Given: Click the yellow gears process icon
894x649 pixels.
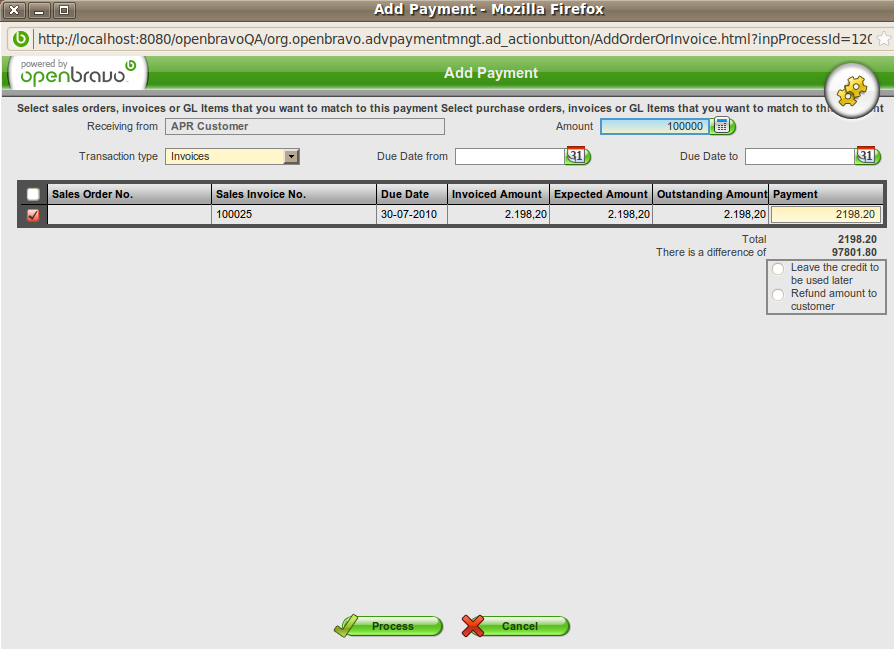Looking at the screenshot, I should [x=852, y=91].
